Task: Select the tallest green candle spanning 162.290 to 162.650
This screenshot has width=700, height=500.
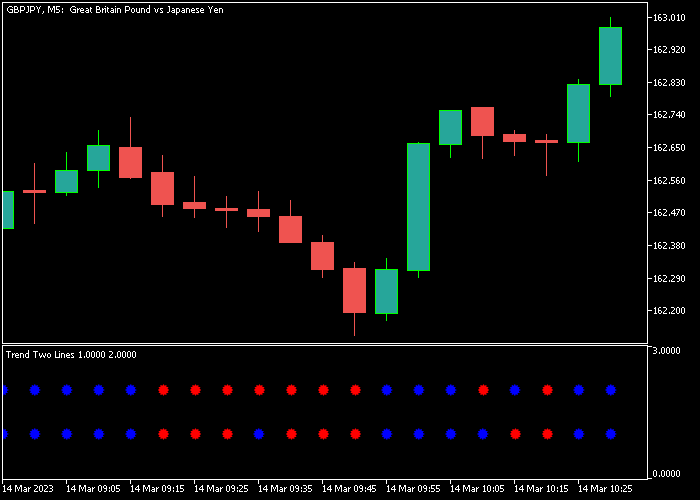Action: click(x=418, y=207)
